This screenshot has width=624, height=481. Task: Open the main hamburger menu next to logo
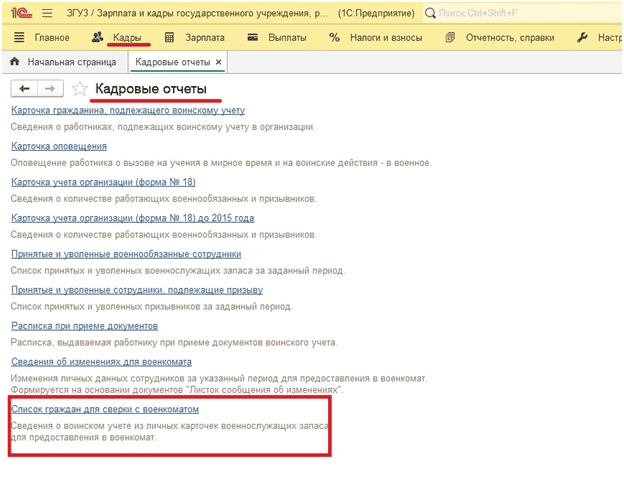[x=47, y=13]
